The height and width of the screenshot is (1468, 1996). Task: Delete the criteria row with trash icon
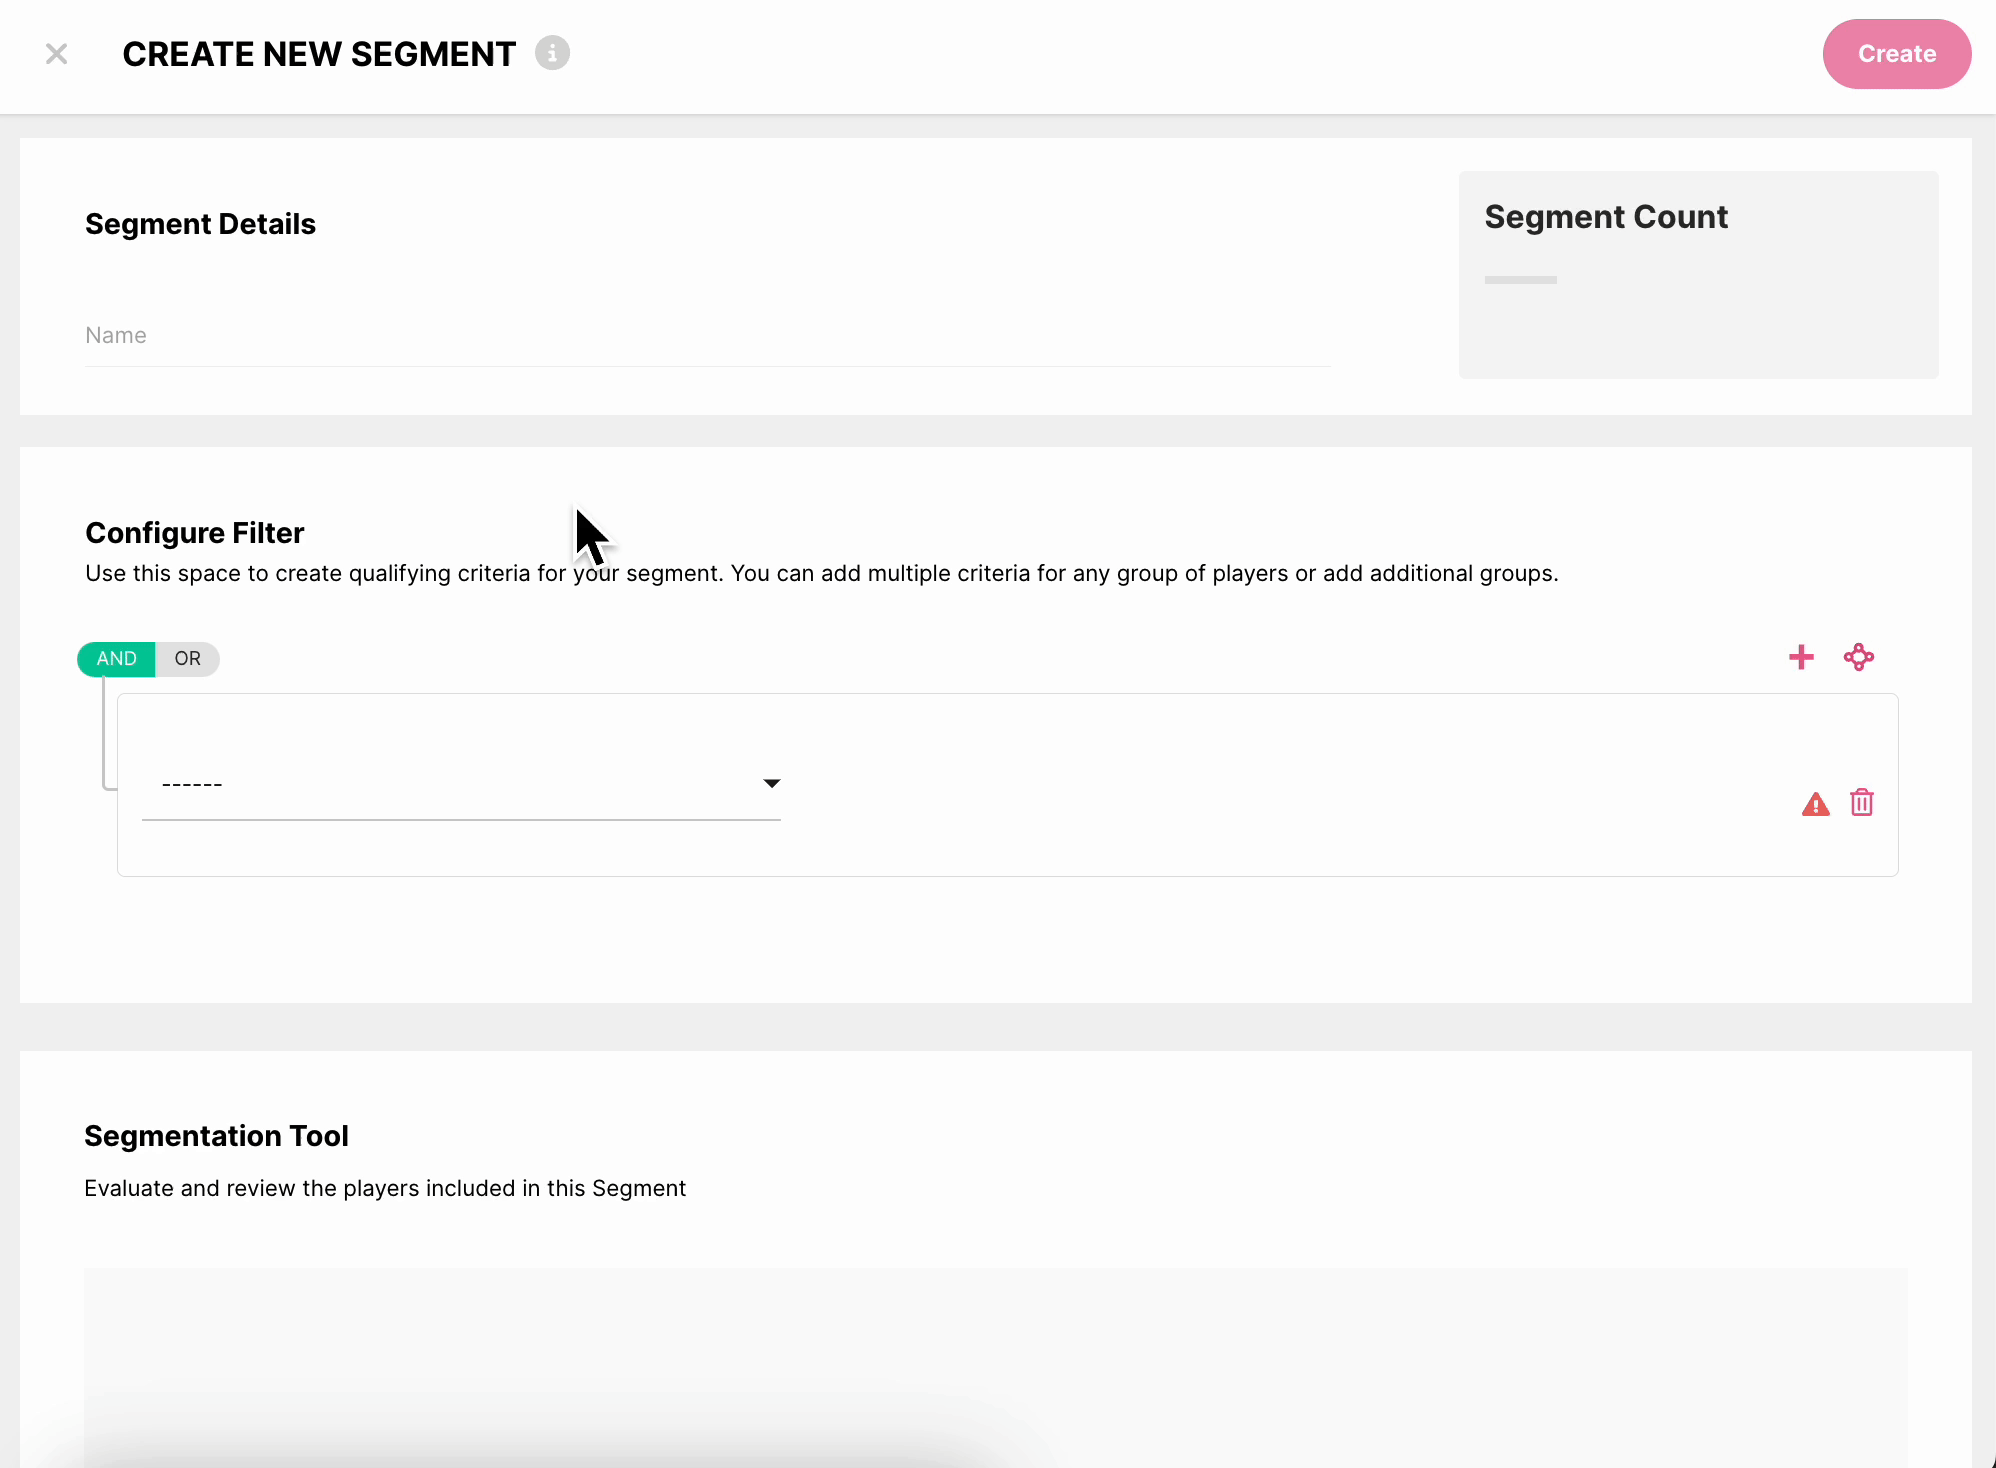click(1861, 803)
